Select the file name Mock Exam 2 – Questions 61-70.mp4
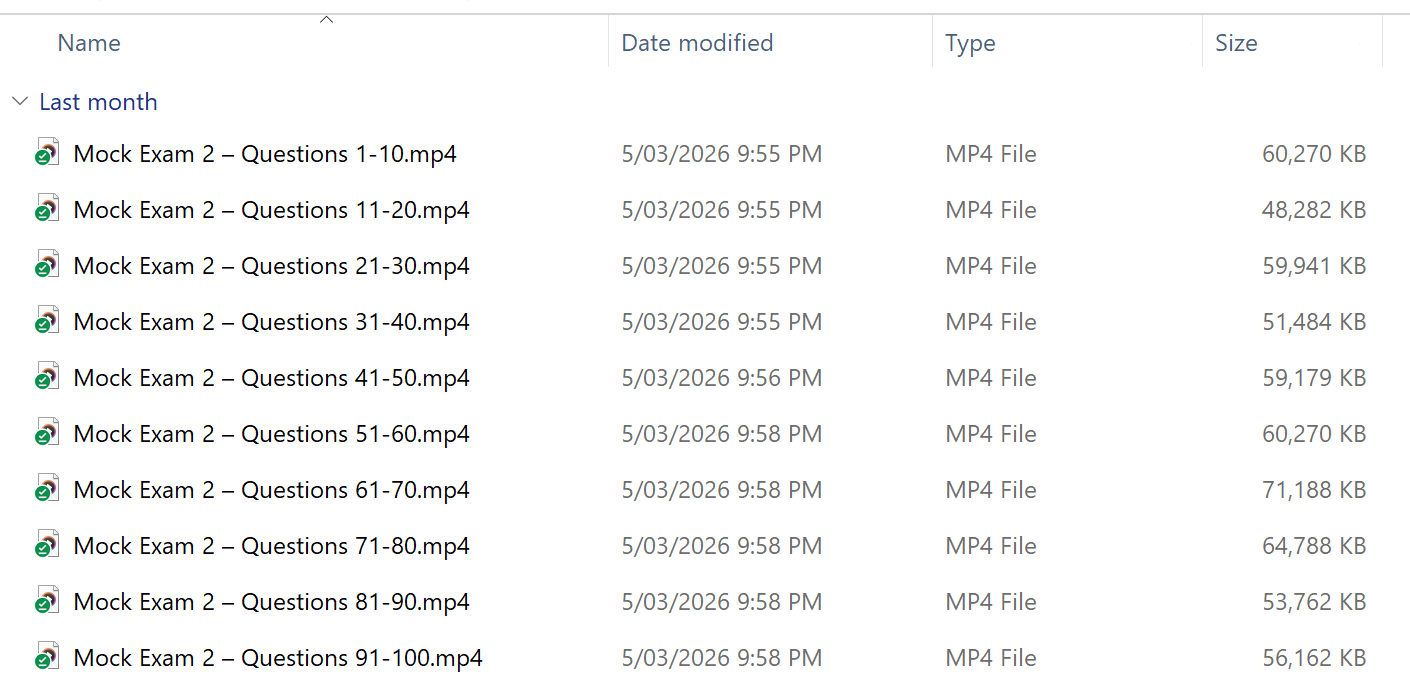Image resolution: width=1410 pixels, height=697 pixels. pyautogui.click(x=271, y=490)
